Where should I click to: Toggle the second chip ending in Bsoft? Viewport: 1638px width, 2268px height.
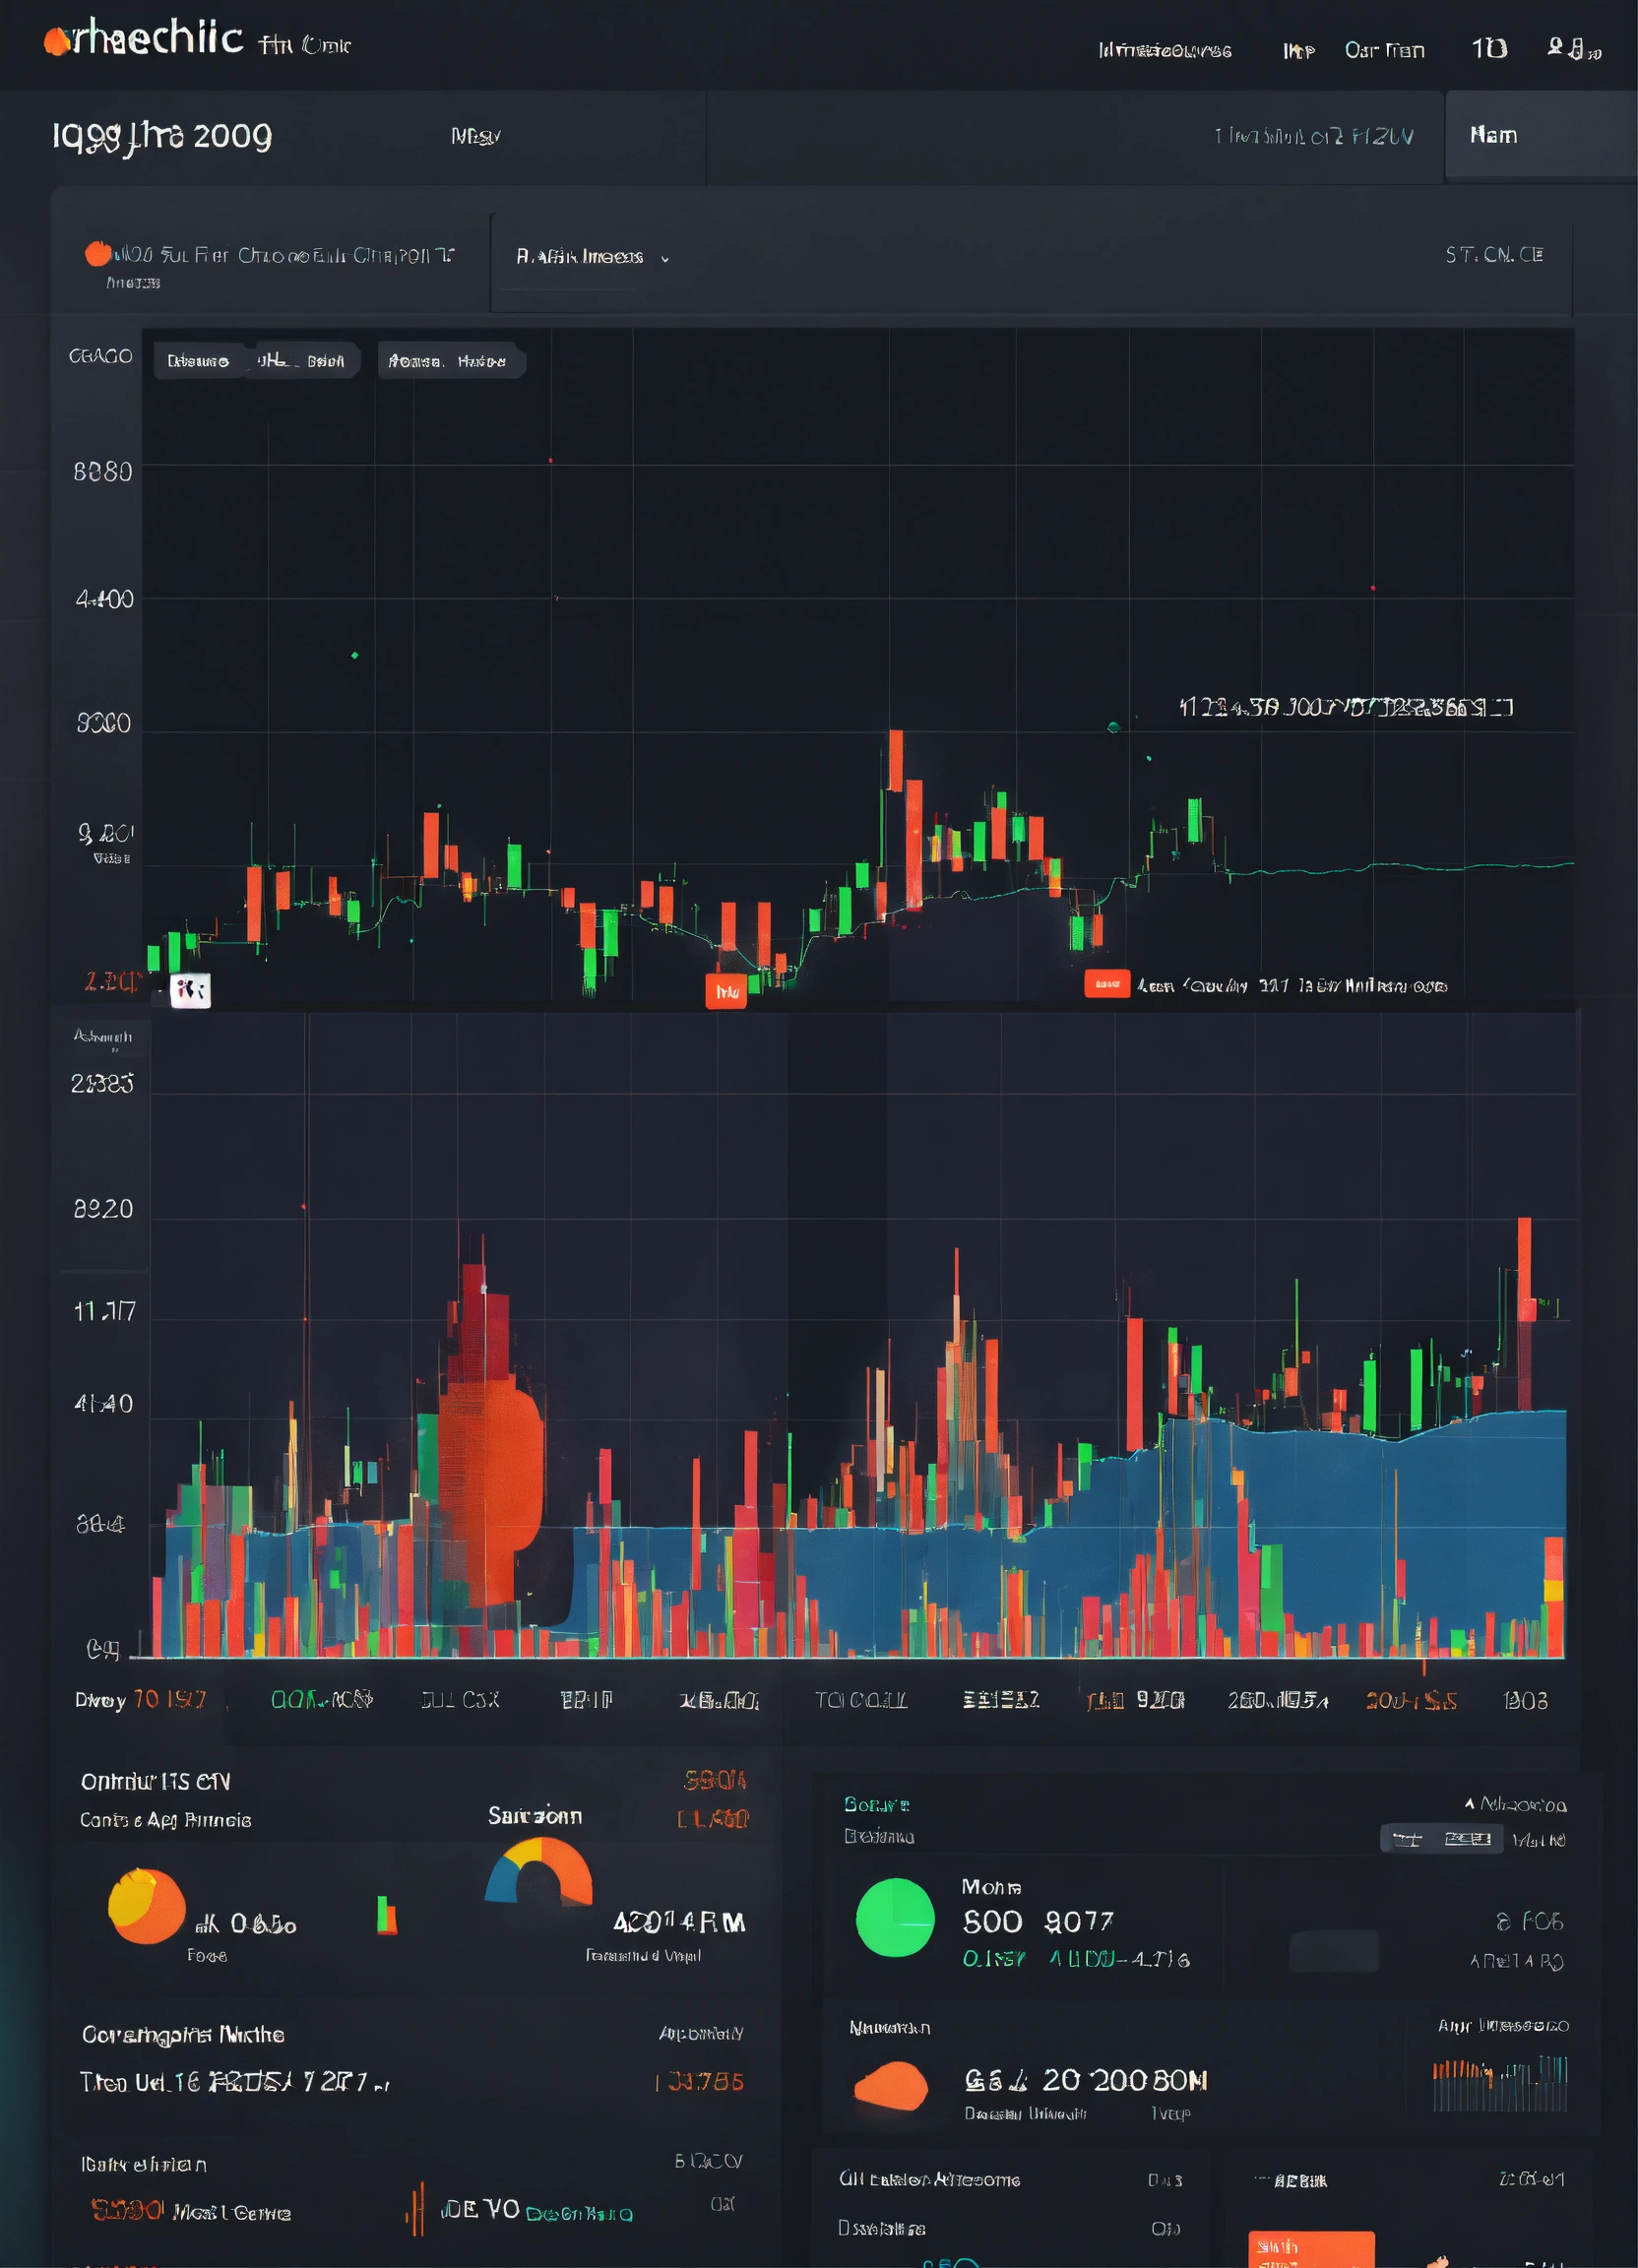pyautogui.click(x=302, y=361)
